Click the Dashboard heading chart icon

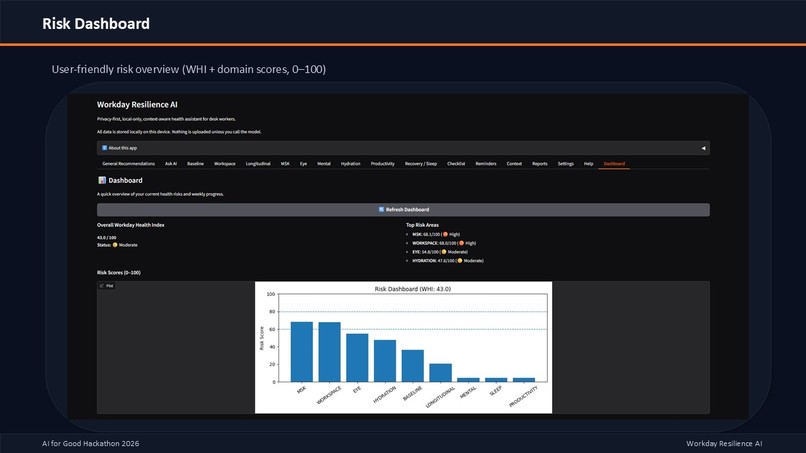102,180
